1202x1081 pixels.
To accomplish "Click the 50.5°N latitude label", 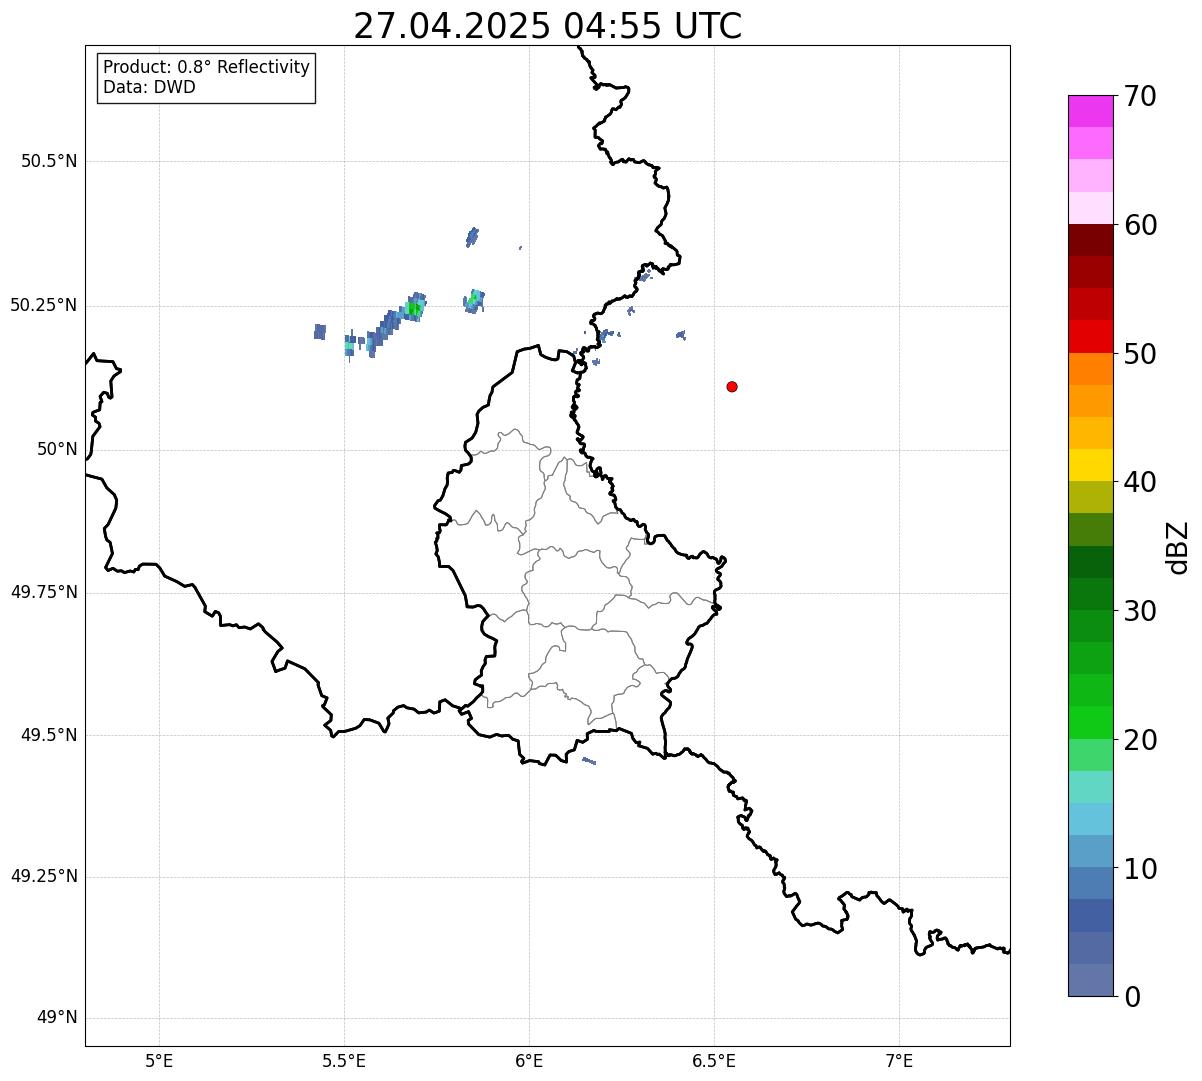I will click(49, 161).
